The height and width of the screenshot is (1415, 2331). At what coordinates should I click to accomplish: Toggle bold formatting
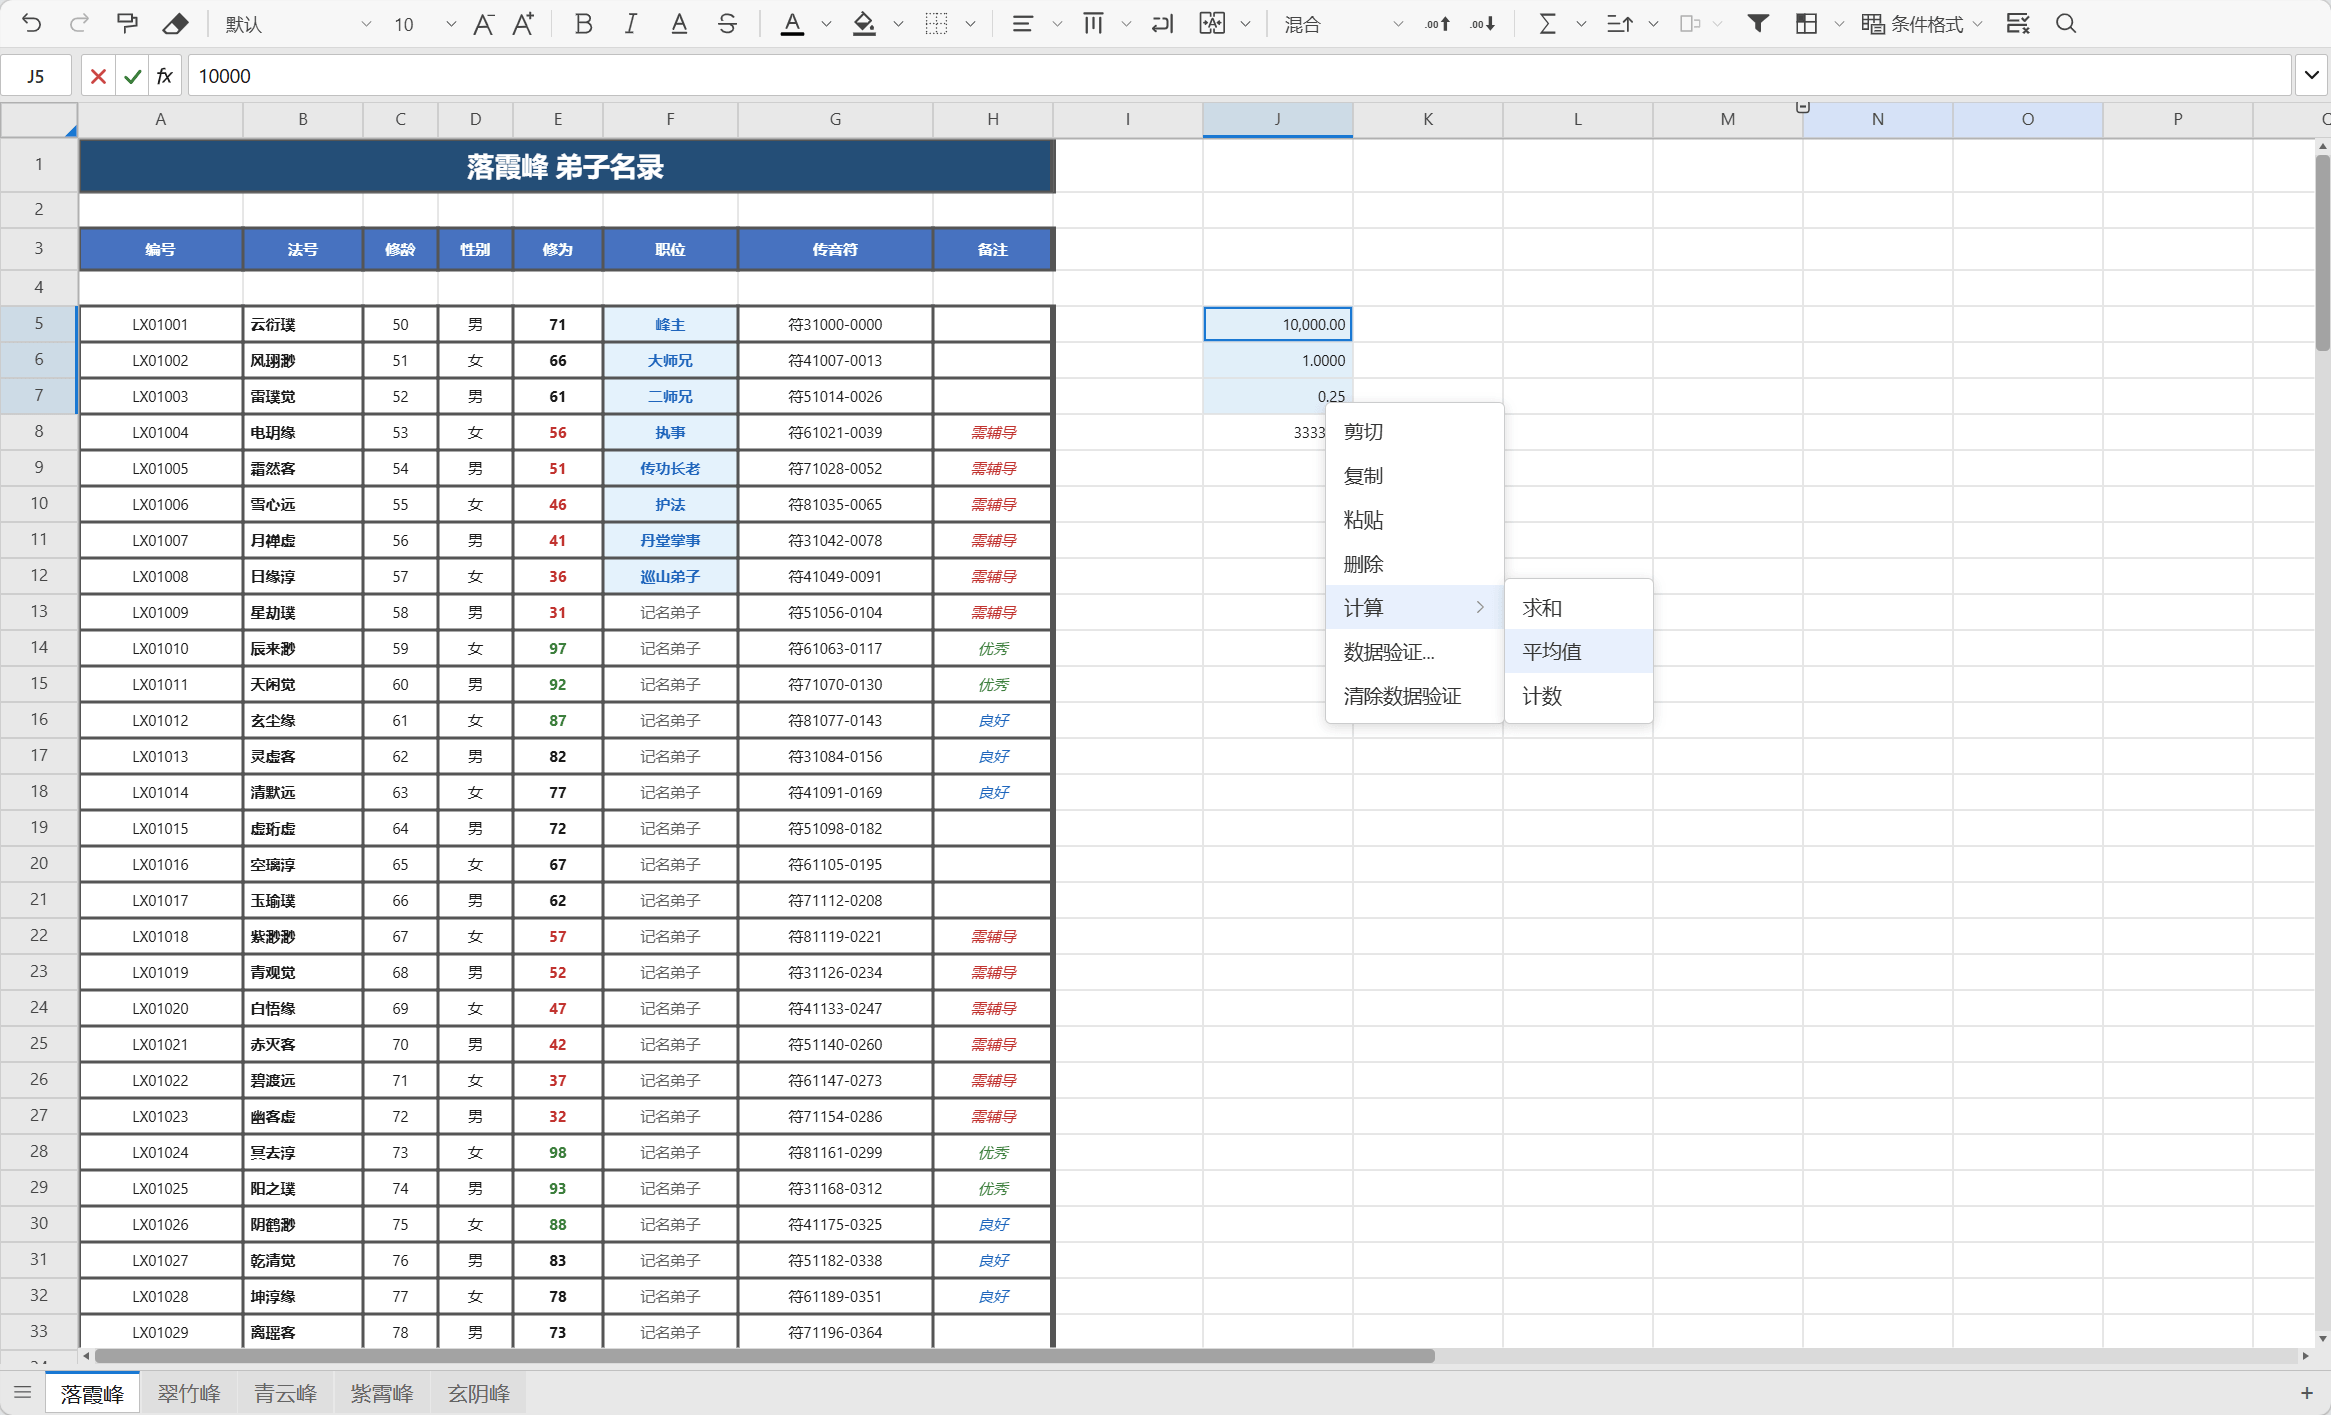[x=583, y=24]
